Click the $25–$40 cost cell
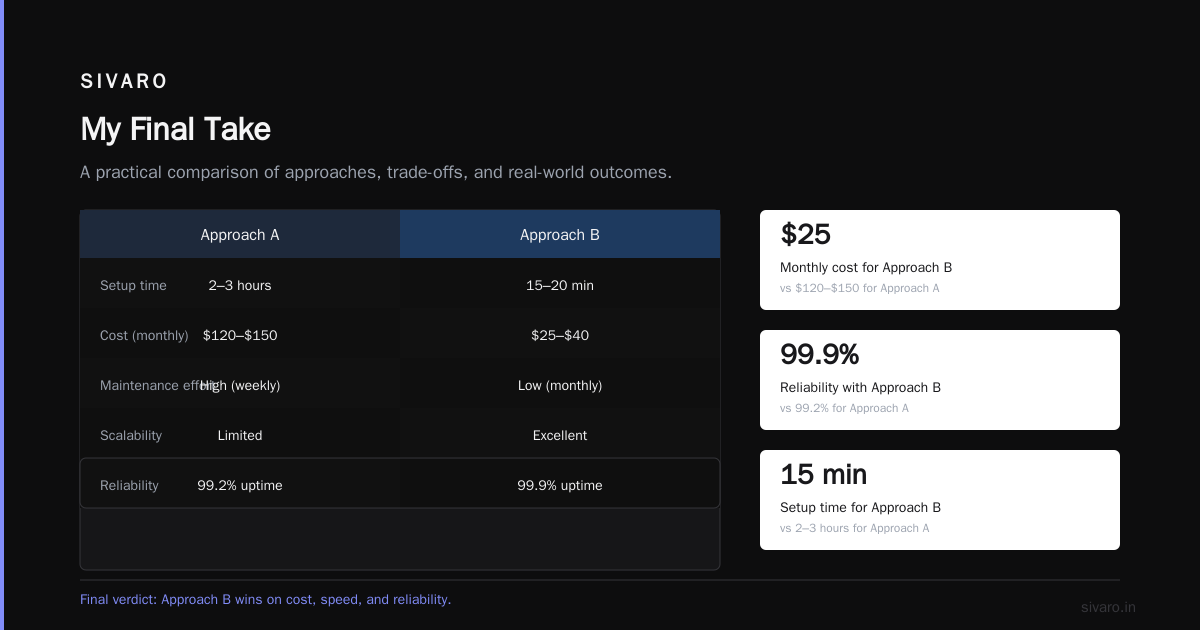The width and height of the screenshot is (1200, 630). tap(560, 335)
